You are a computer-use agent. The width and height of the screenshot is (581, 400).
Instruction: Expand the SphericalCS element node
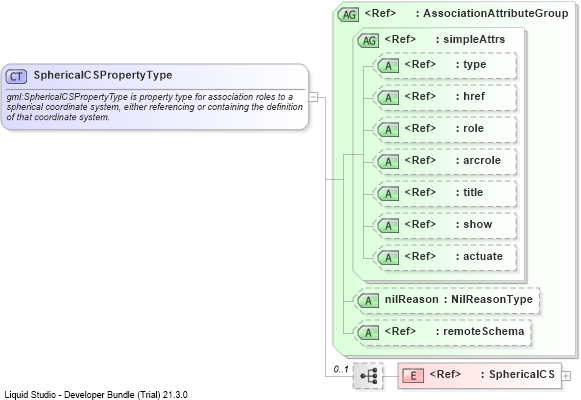click(x=566, y=376)
